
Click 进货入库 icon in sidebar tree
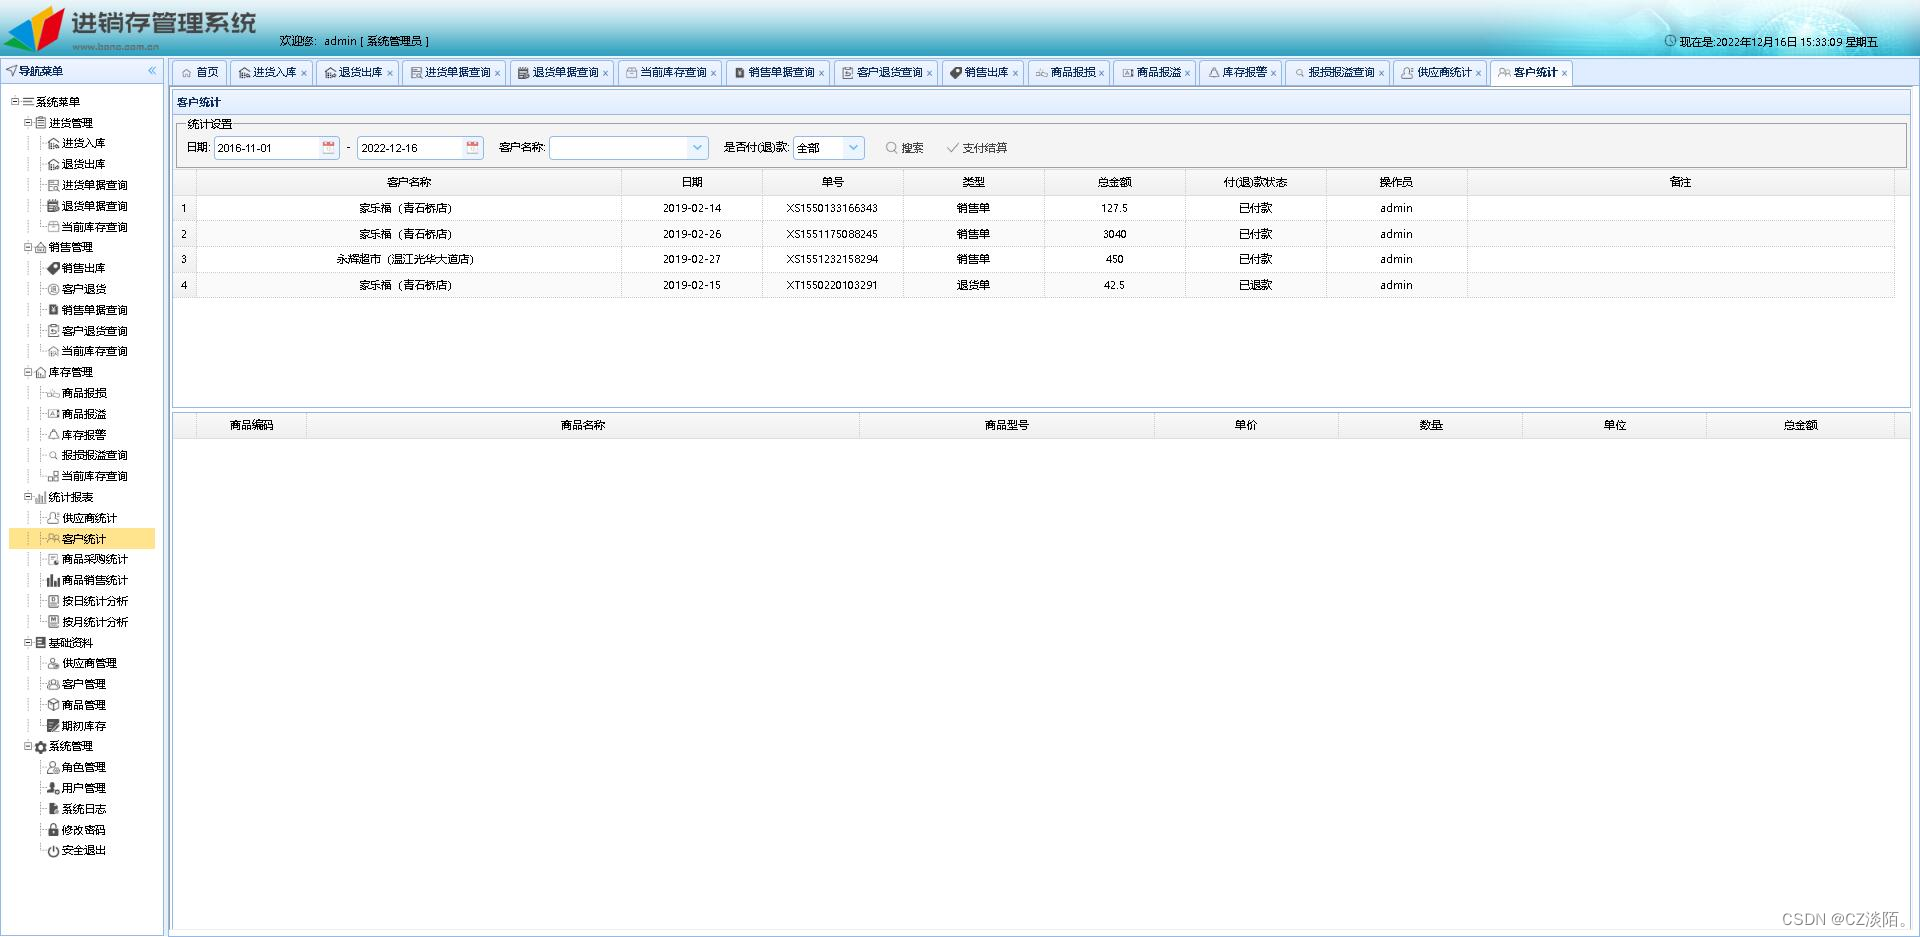coord(54,144)
